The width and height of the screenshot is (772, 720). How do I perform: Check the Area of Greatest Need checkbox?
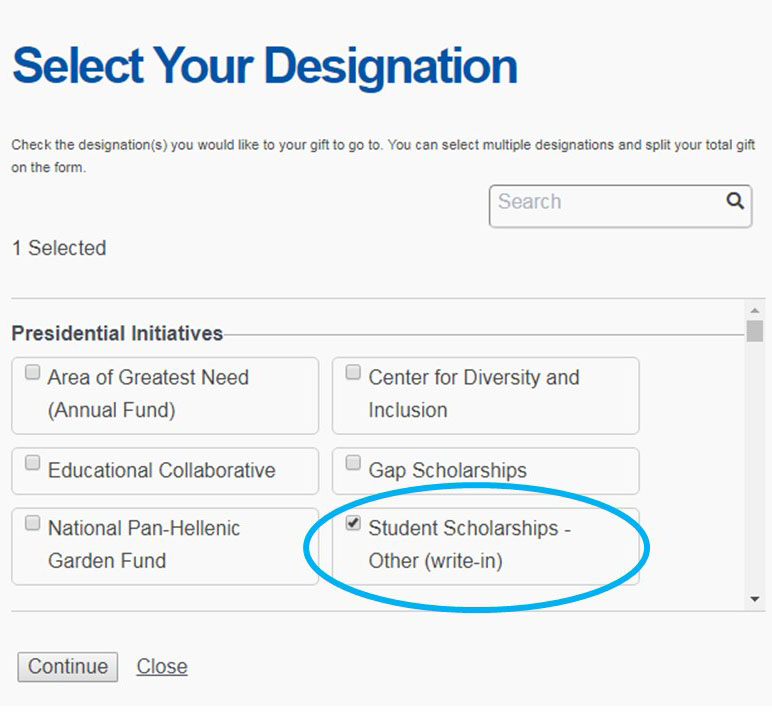[x=32, y=372]
